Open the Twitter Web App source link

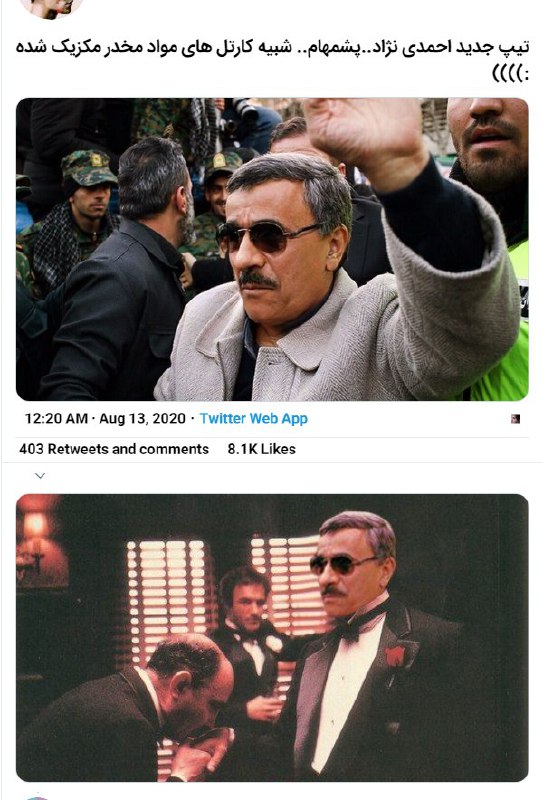coord(254,418)
